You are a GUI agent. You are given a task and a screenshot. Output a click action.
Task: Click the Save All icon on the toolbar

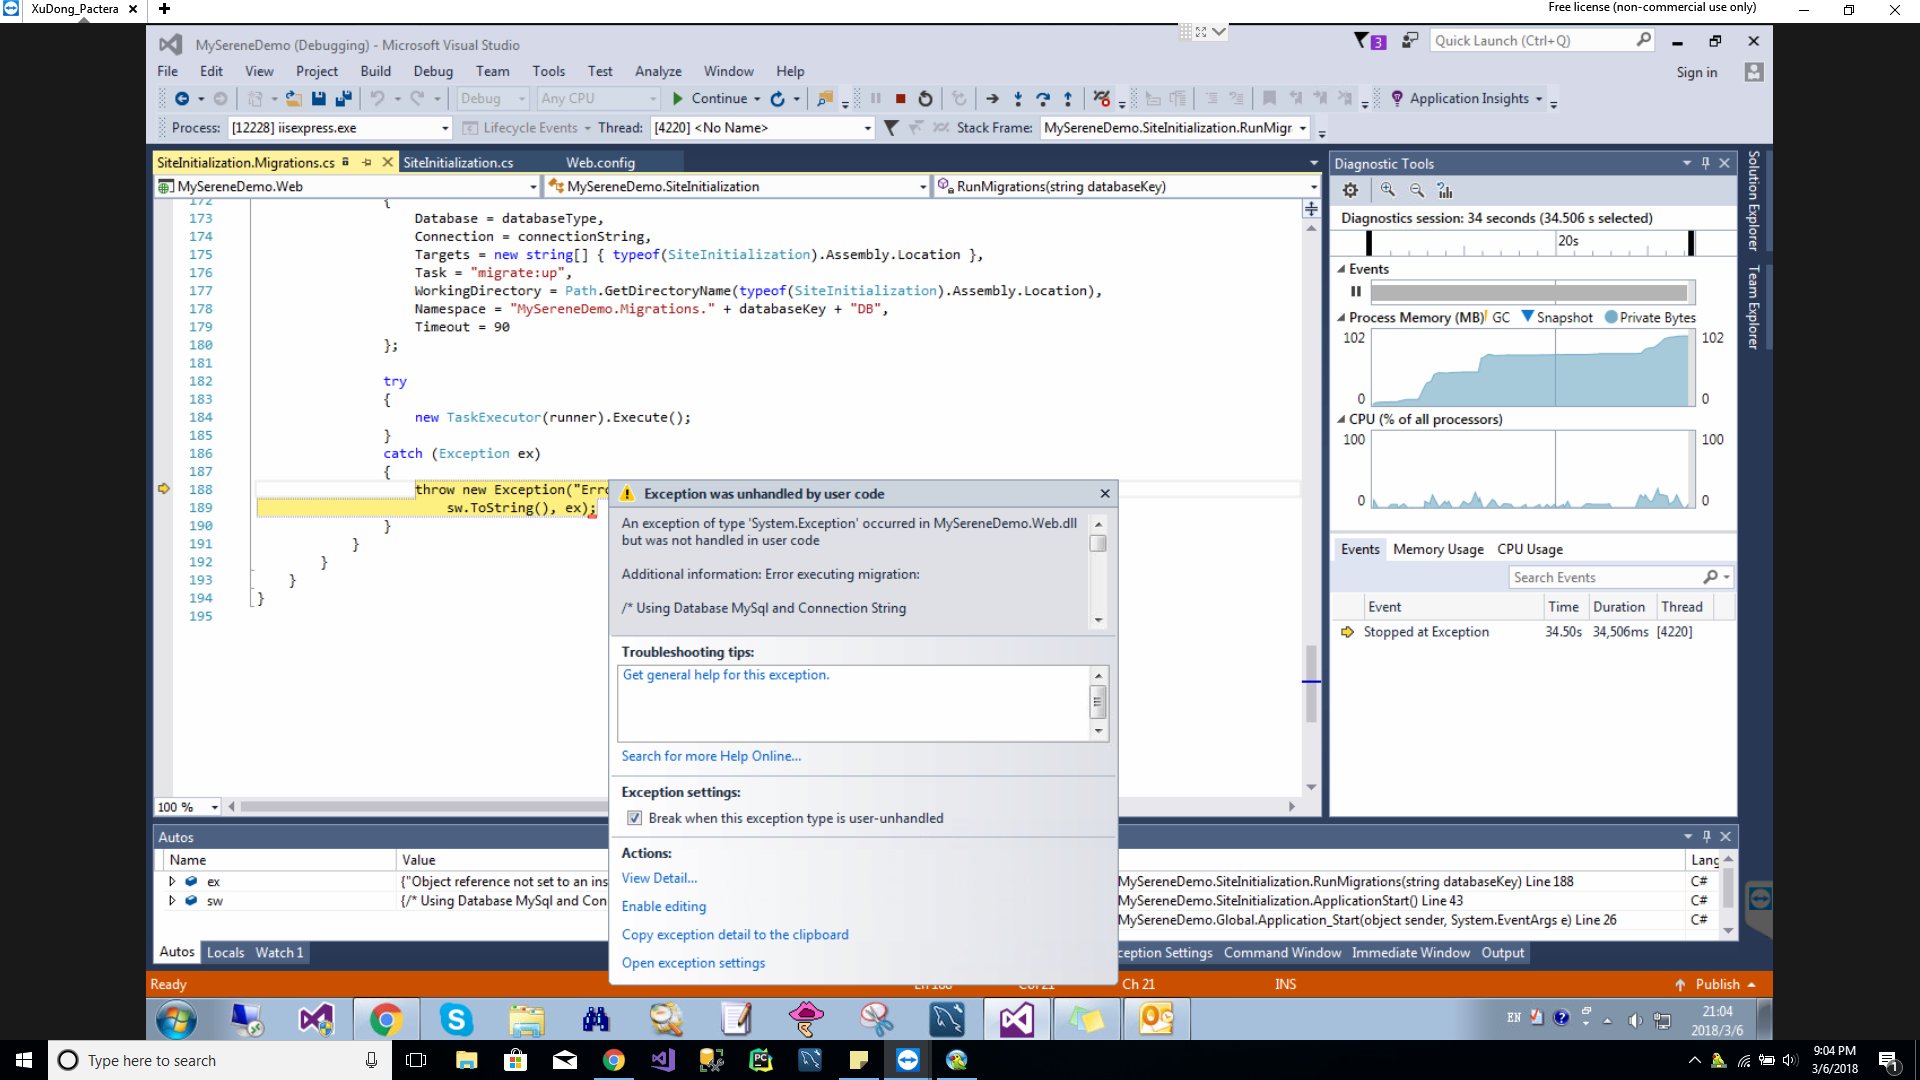pyautogui.click(x=344, y=98)
